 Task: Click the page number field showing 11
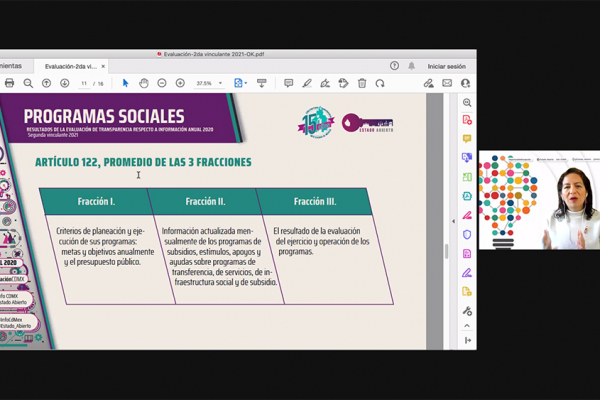click(x=84, y=83)
